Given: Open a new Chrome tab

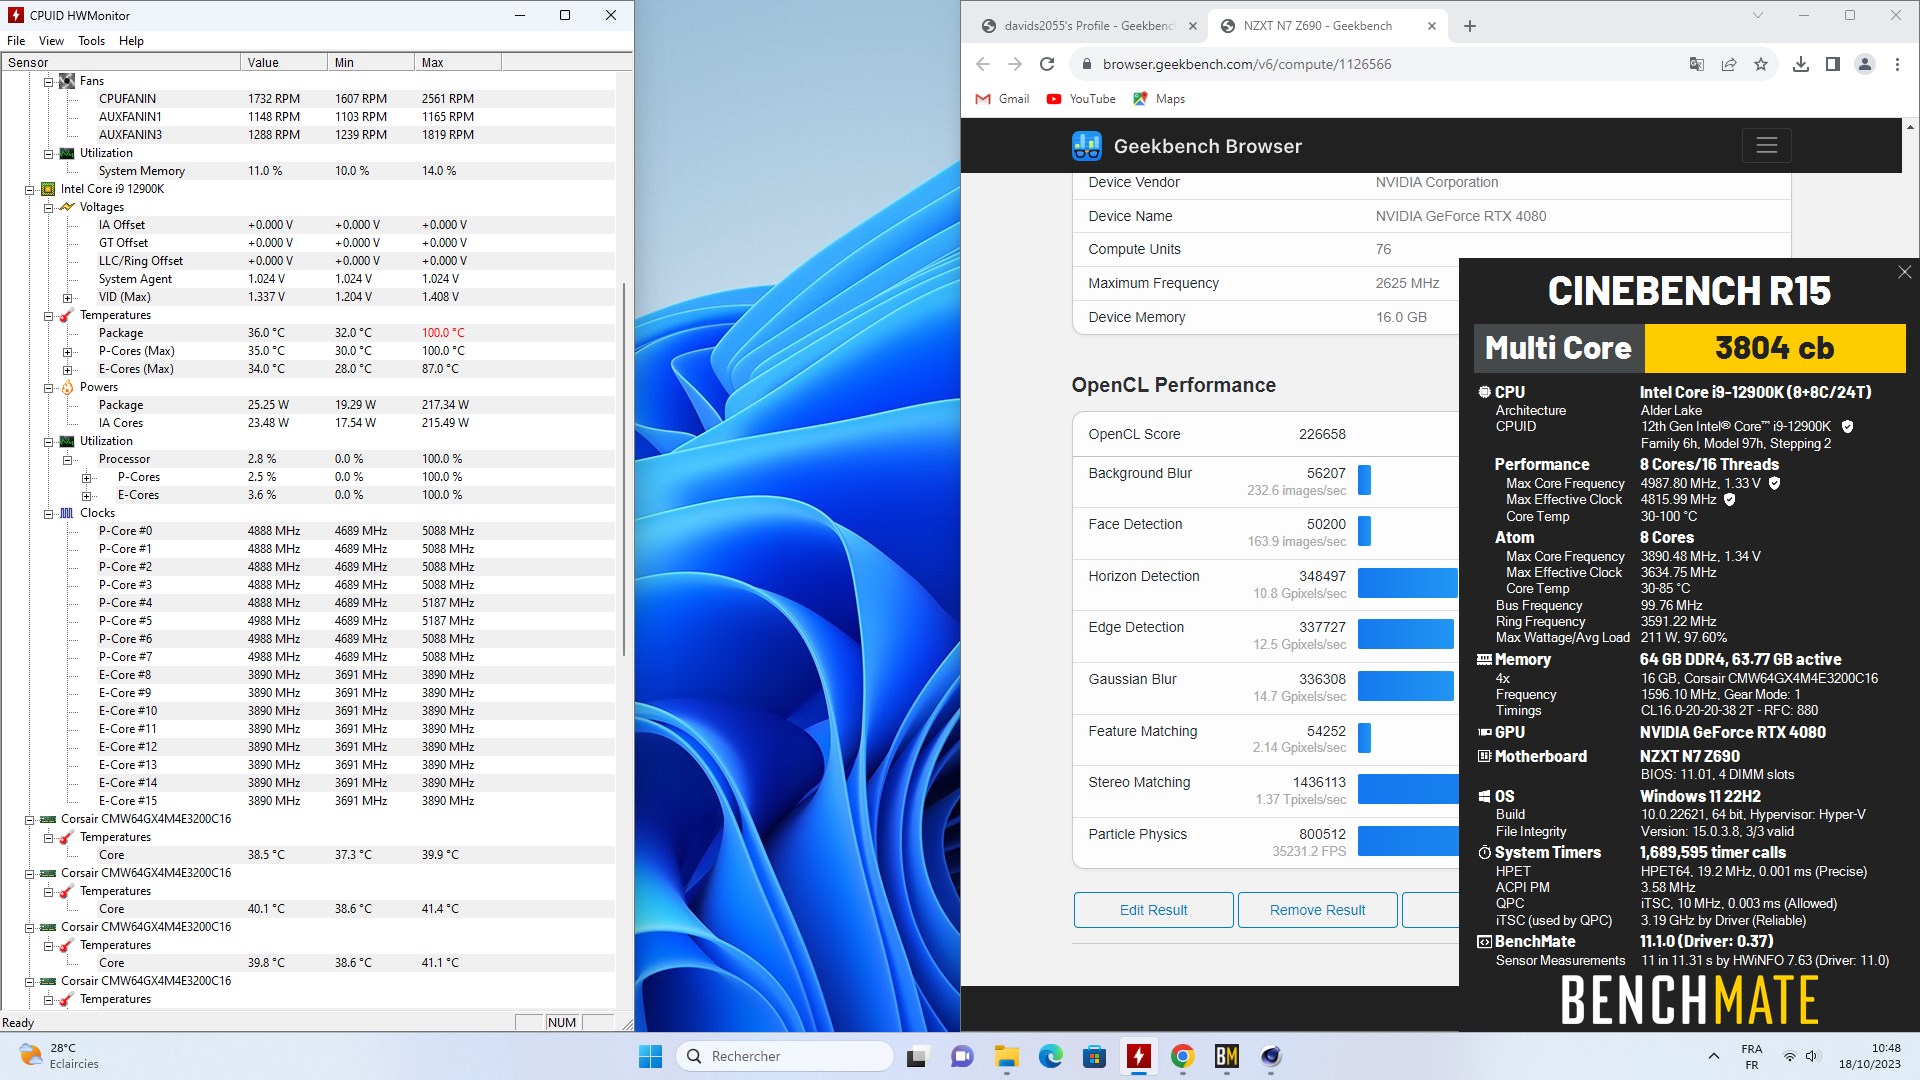Looking at the screenshot, I should [x=1469, y=26].
